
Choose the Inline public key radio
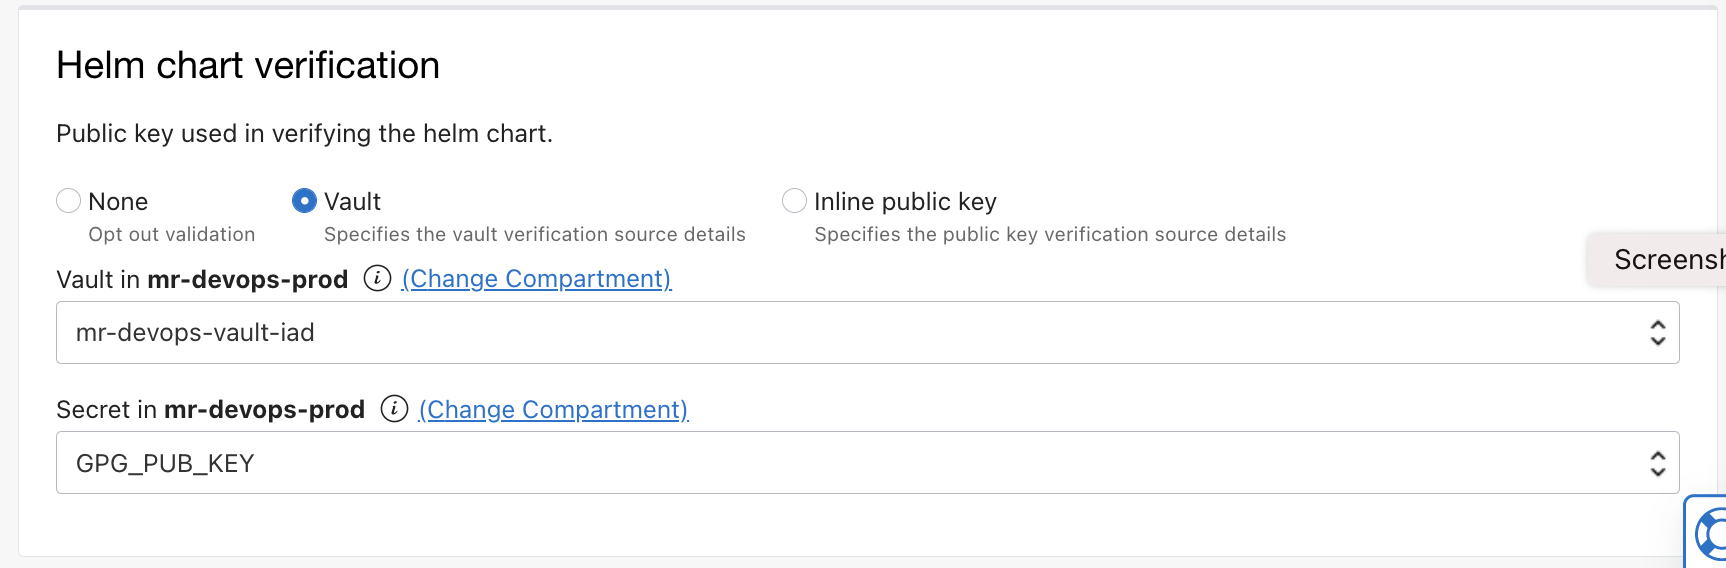[x=794, y=201]
